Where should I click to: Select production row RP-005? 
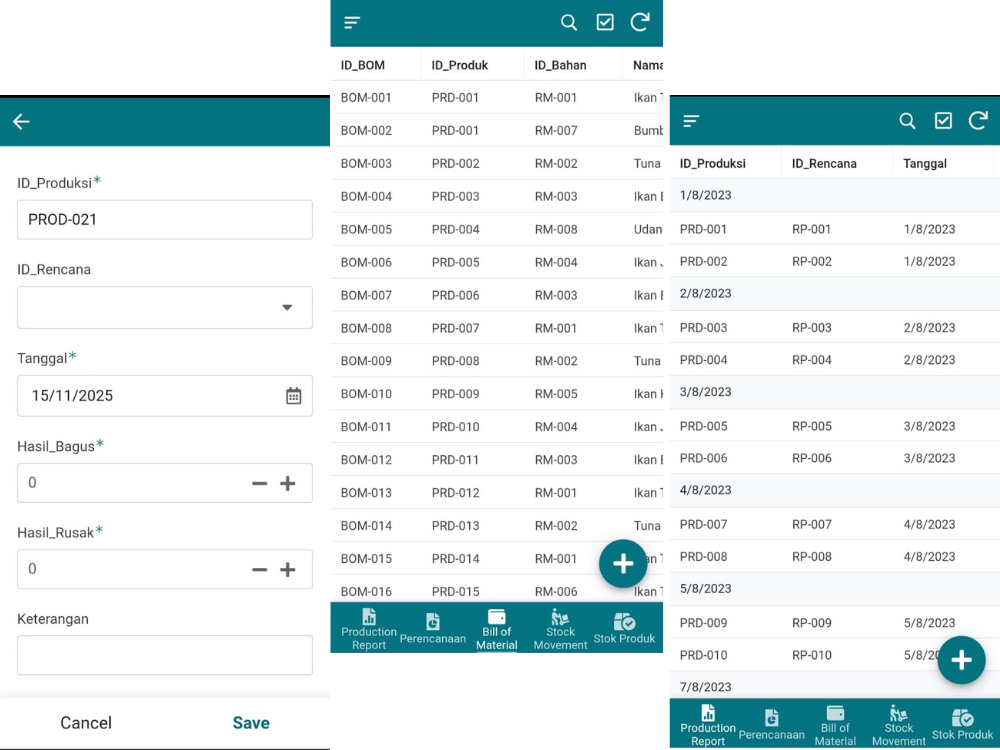[835, 425]
